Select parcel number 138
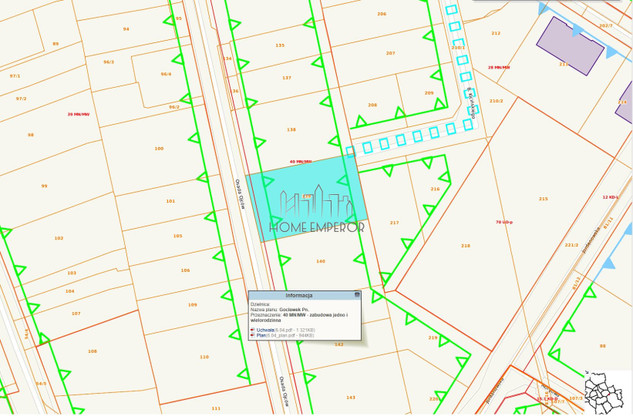Image resolution: width=633 pixels, height=416 pixels. coord(291,130)
